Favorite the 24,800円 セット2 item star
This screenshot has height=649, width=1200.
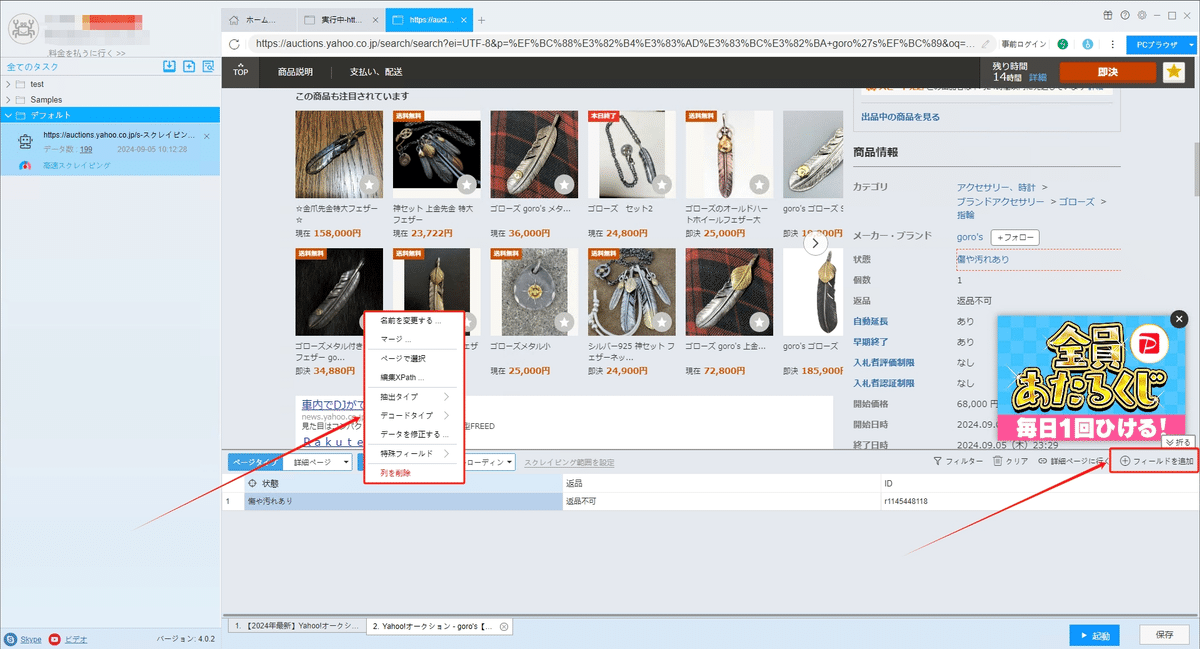tap(661, 184)
